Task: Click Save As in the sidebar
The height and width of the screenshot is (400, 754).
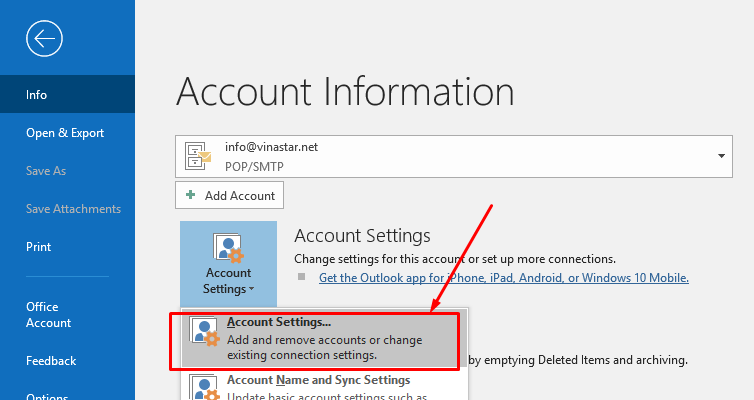Action: coord(46,171)
